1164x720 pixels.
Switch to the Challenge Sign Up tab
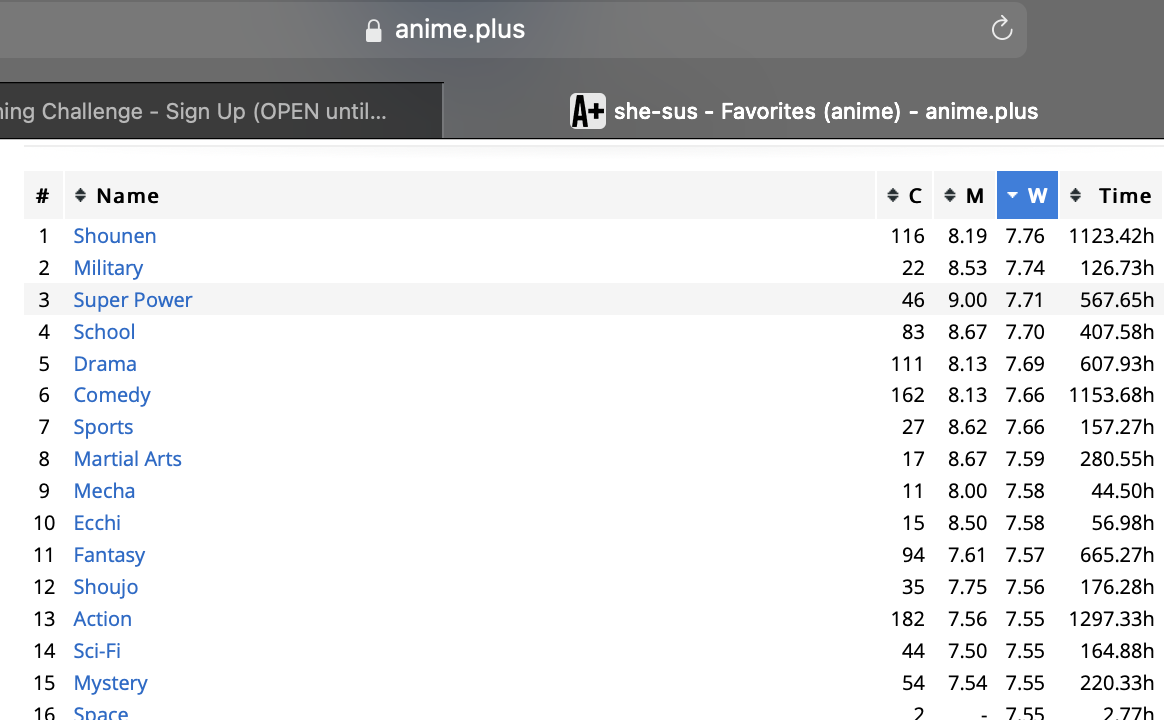coord(200,111)
